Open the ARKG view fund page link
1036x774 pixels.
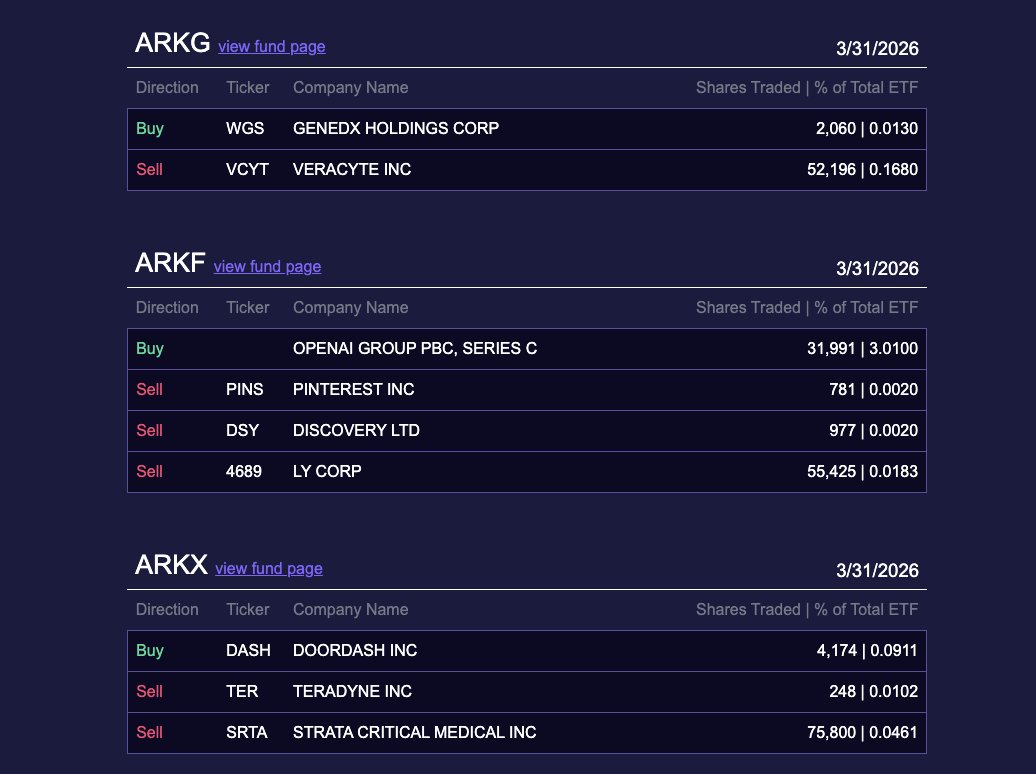click(271, 46)
